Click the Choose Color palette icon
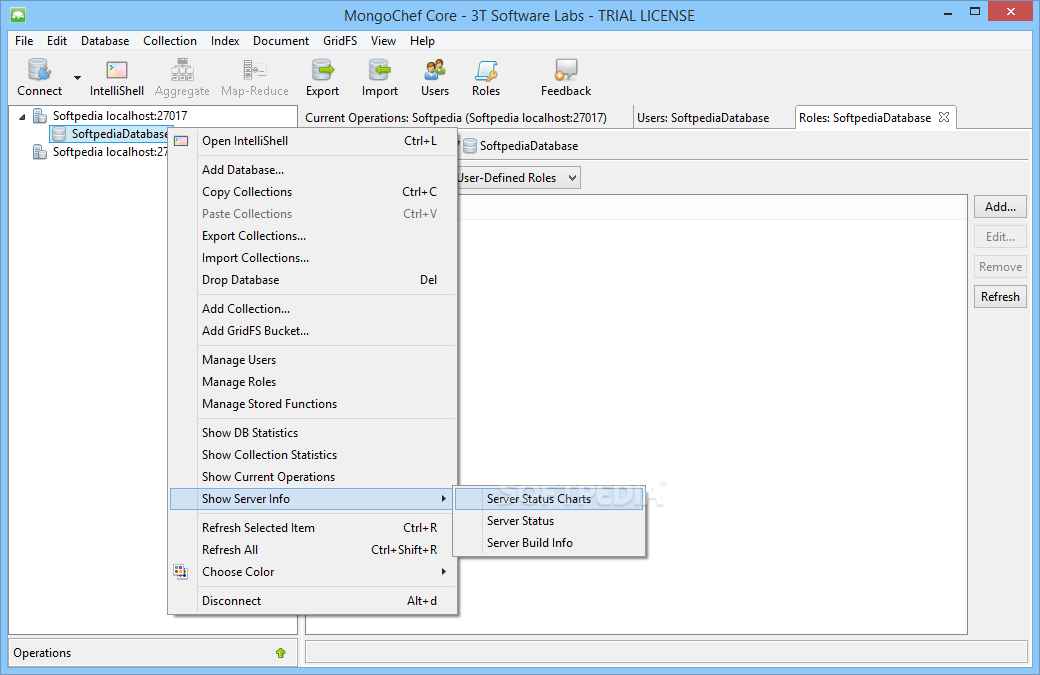 180,572
